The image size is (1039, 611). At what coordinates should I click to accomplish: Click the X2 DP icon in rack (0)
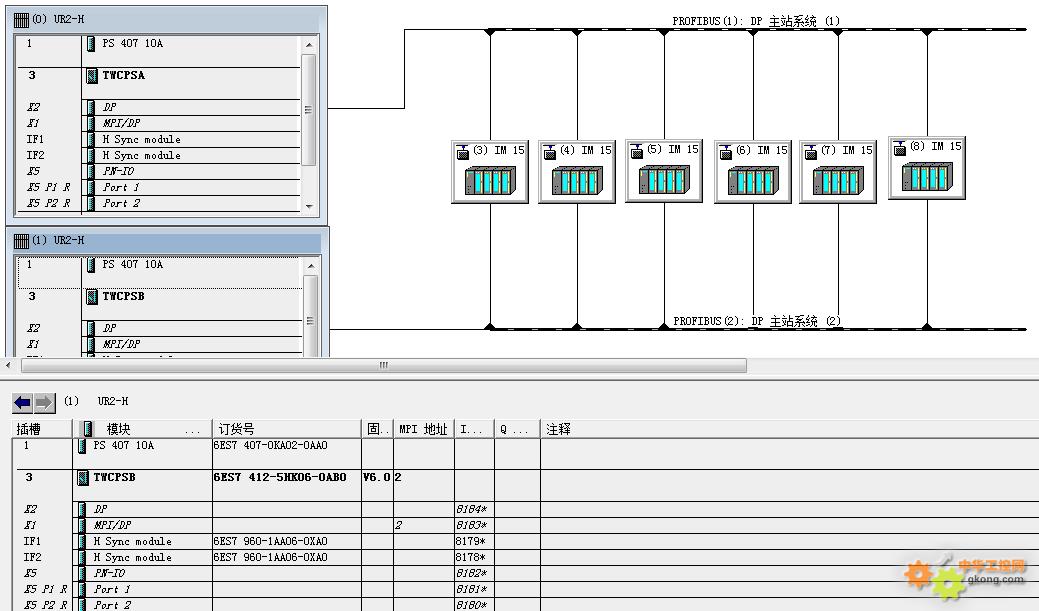[91, 107]
